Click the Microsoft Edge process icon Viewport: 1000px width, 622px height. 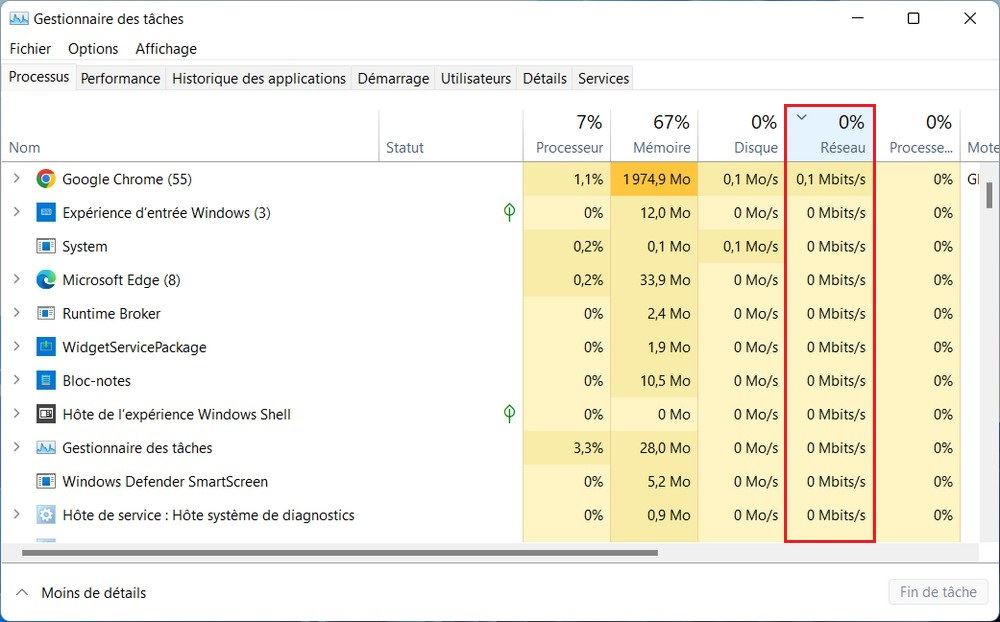click(46, 280)
